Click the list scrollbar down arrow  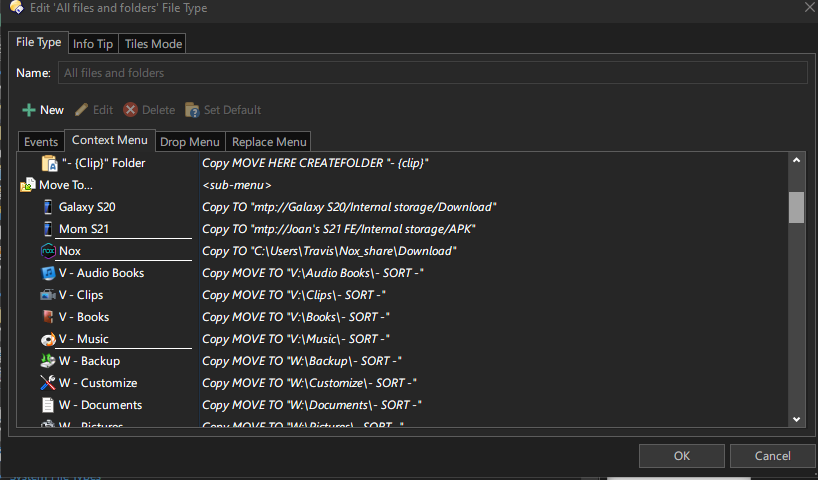click(x=797, y=420)
